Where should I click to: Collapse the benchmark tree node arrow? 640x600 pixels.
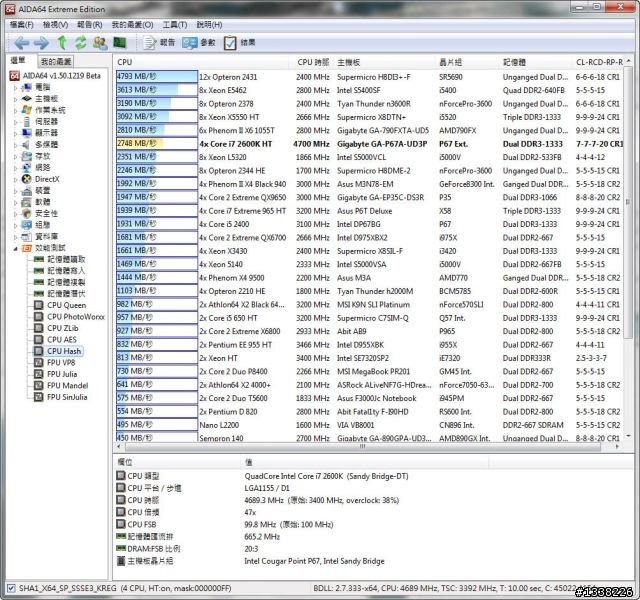[16, 248]
